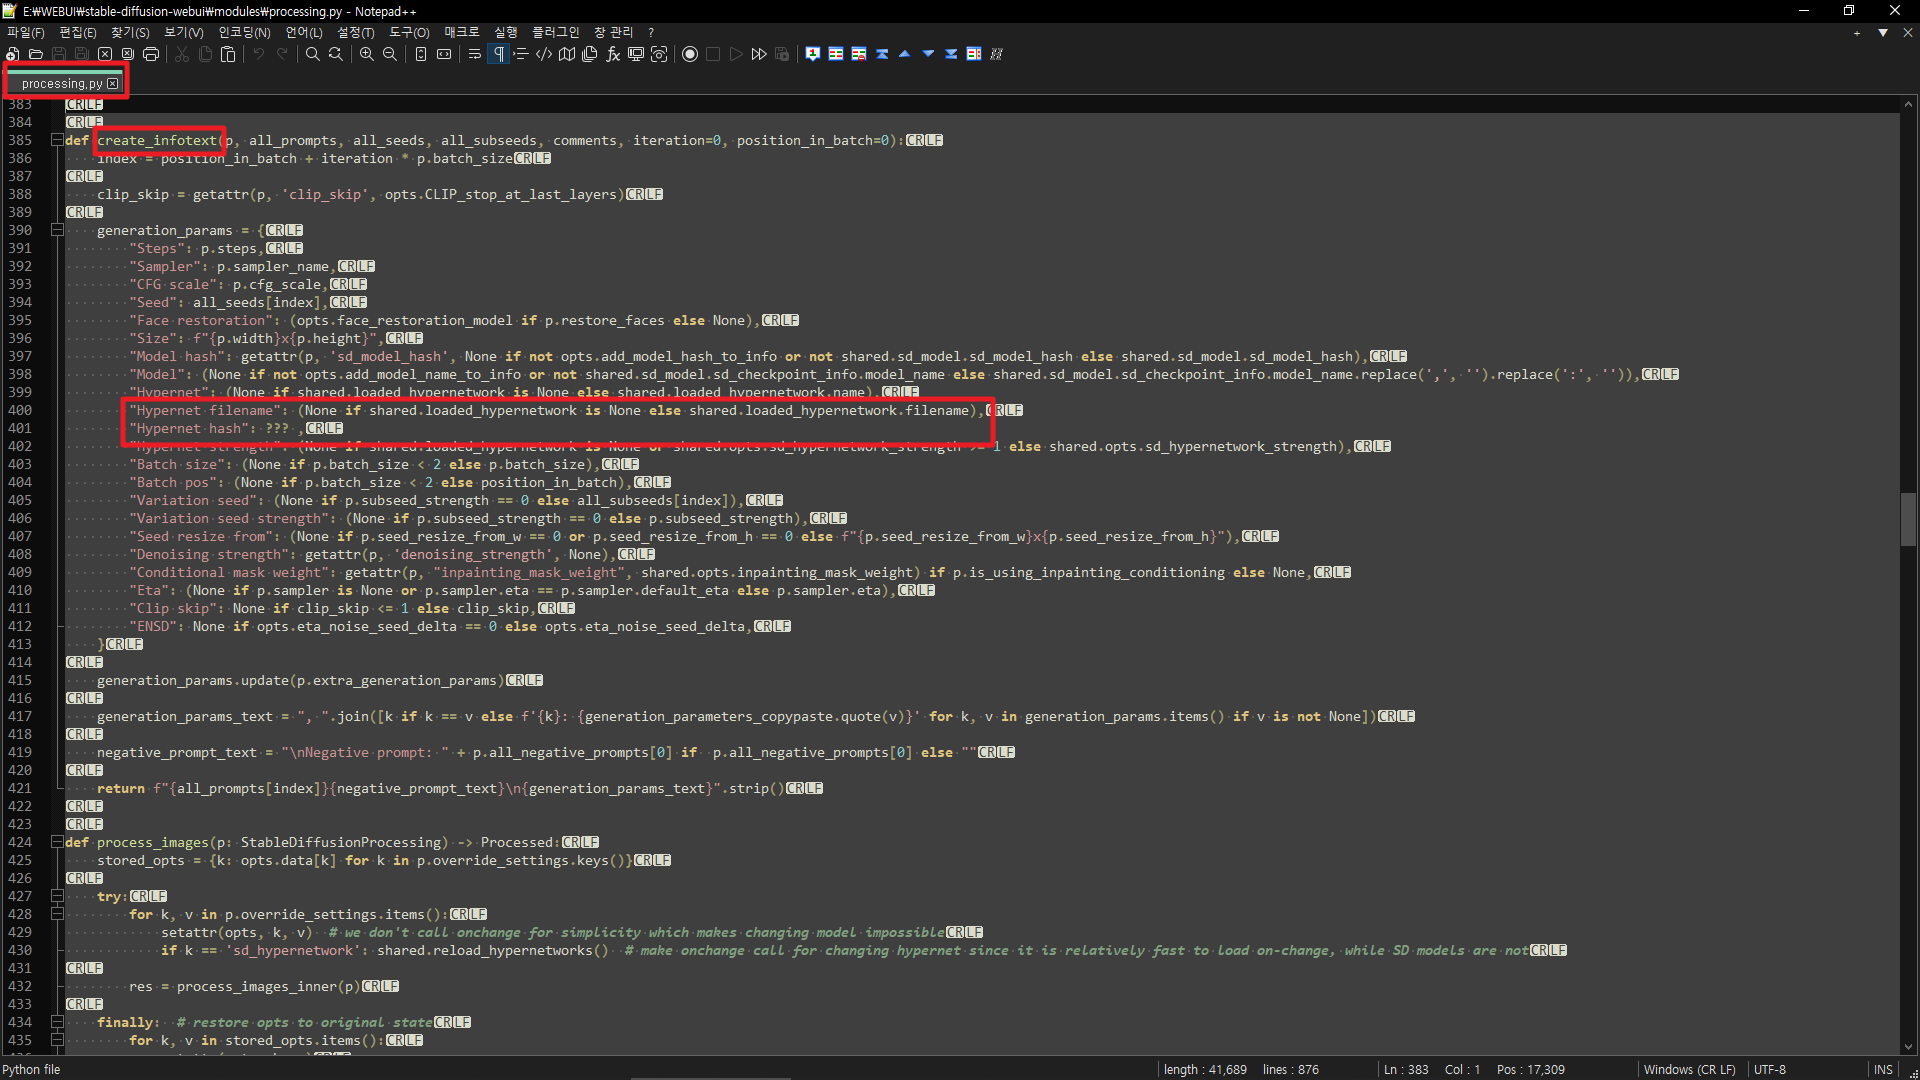Viewport: 1920px width, 1080px height.
Task: Select the processing.py tab
Action: click(60, 83)
